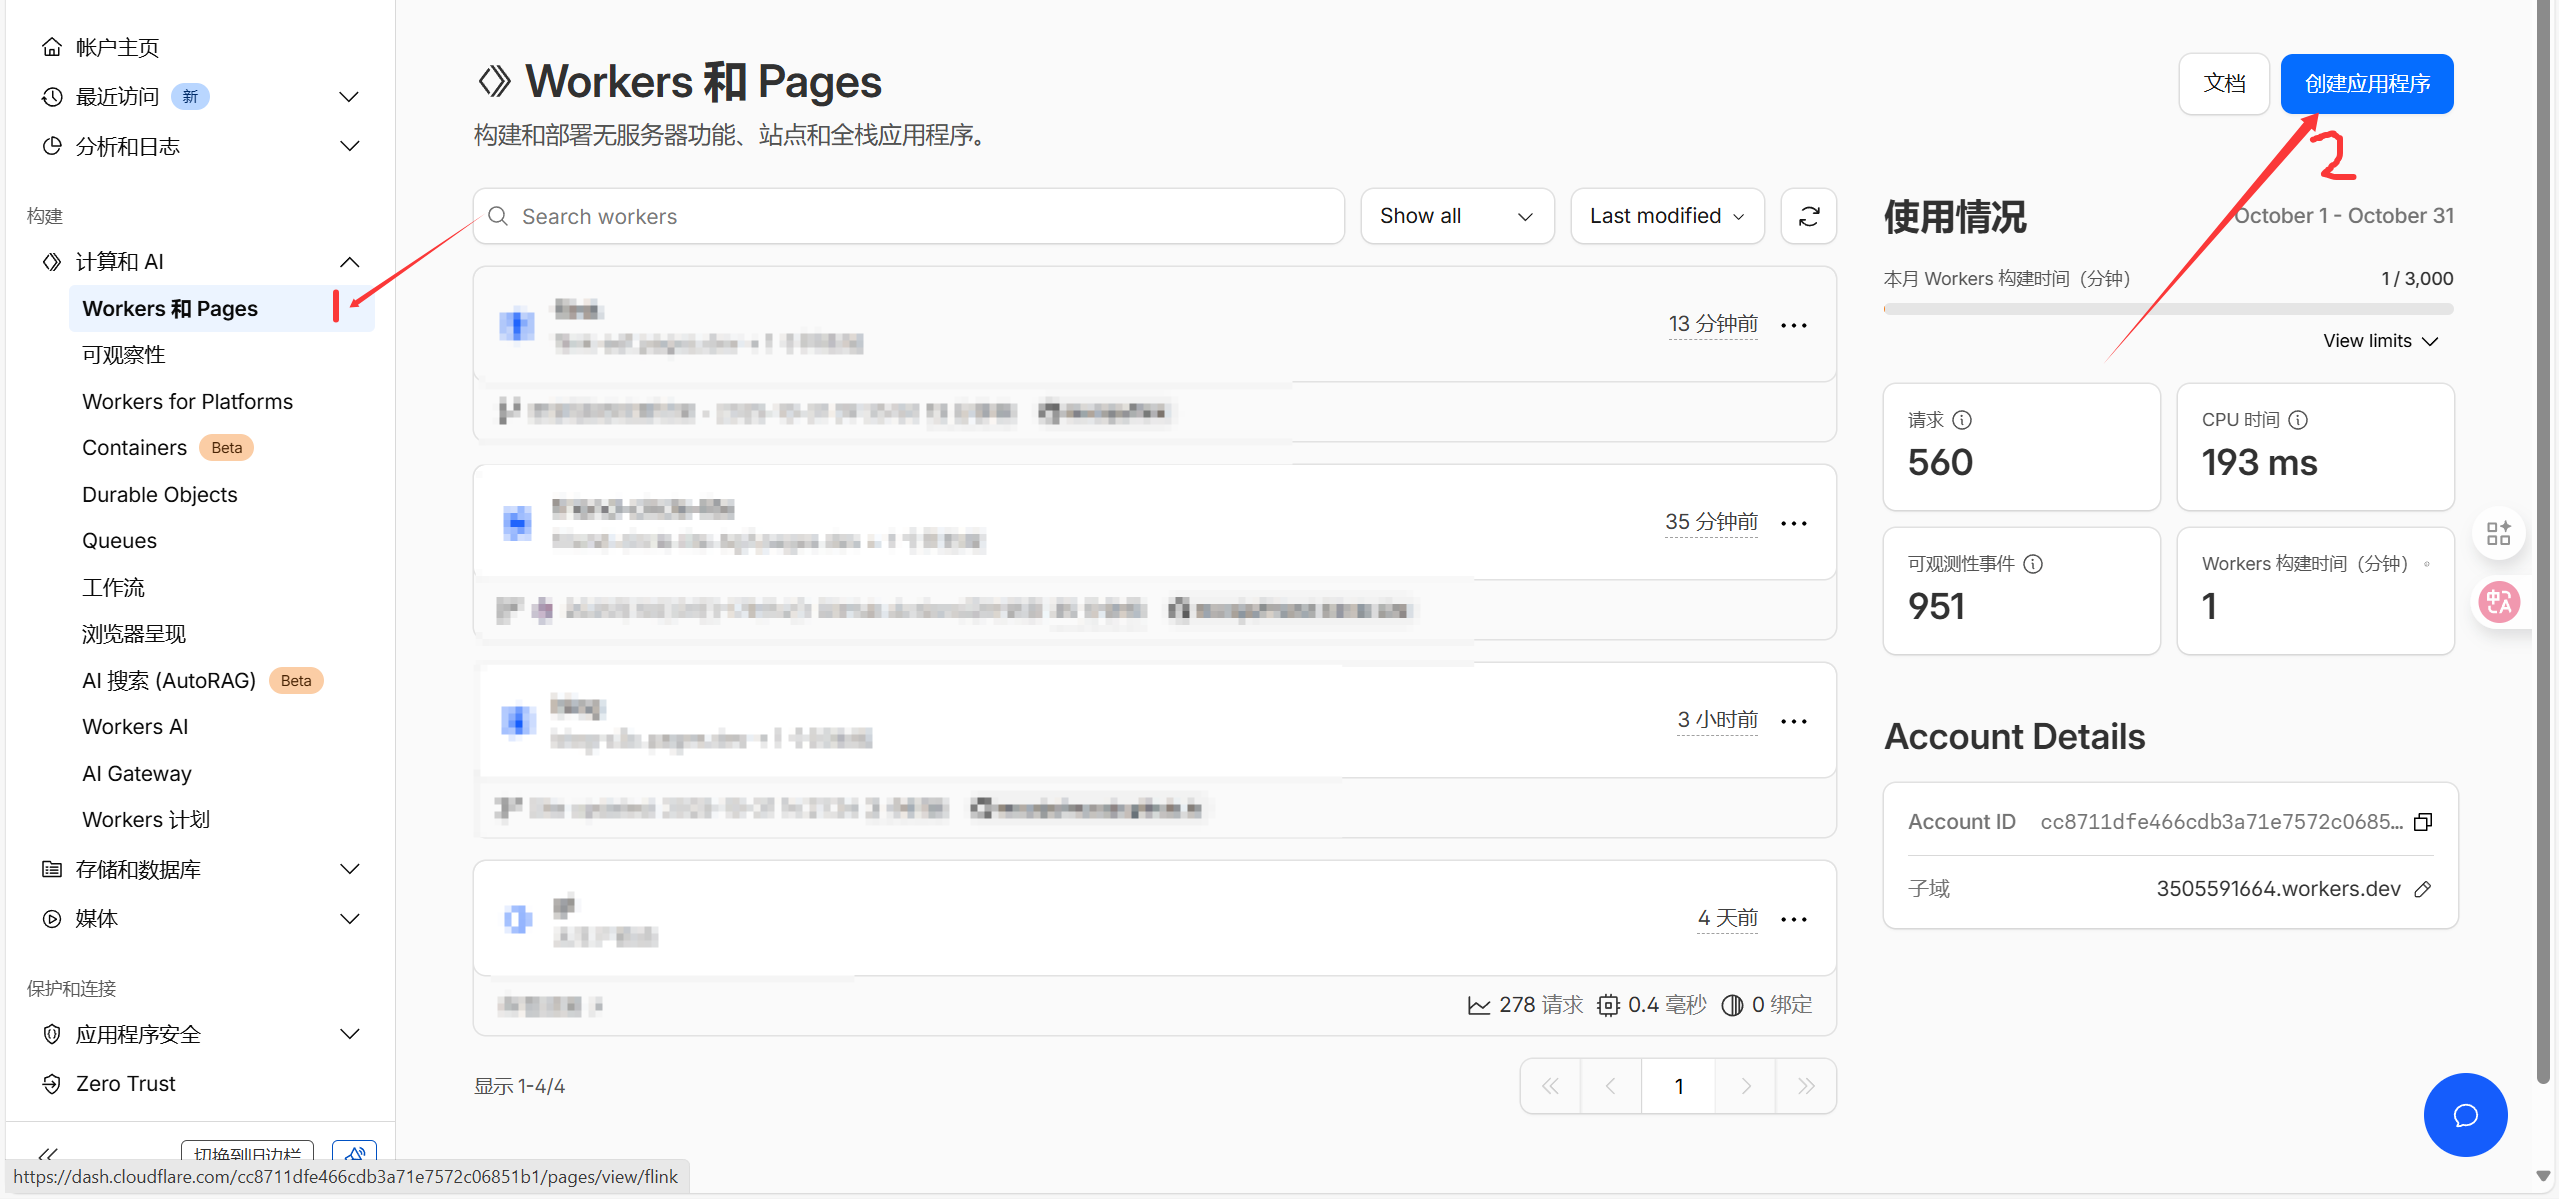Open Durable Objects in sidebar
This screenshot has height=1199, width=2559.
[x=160, y=495]
